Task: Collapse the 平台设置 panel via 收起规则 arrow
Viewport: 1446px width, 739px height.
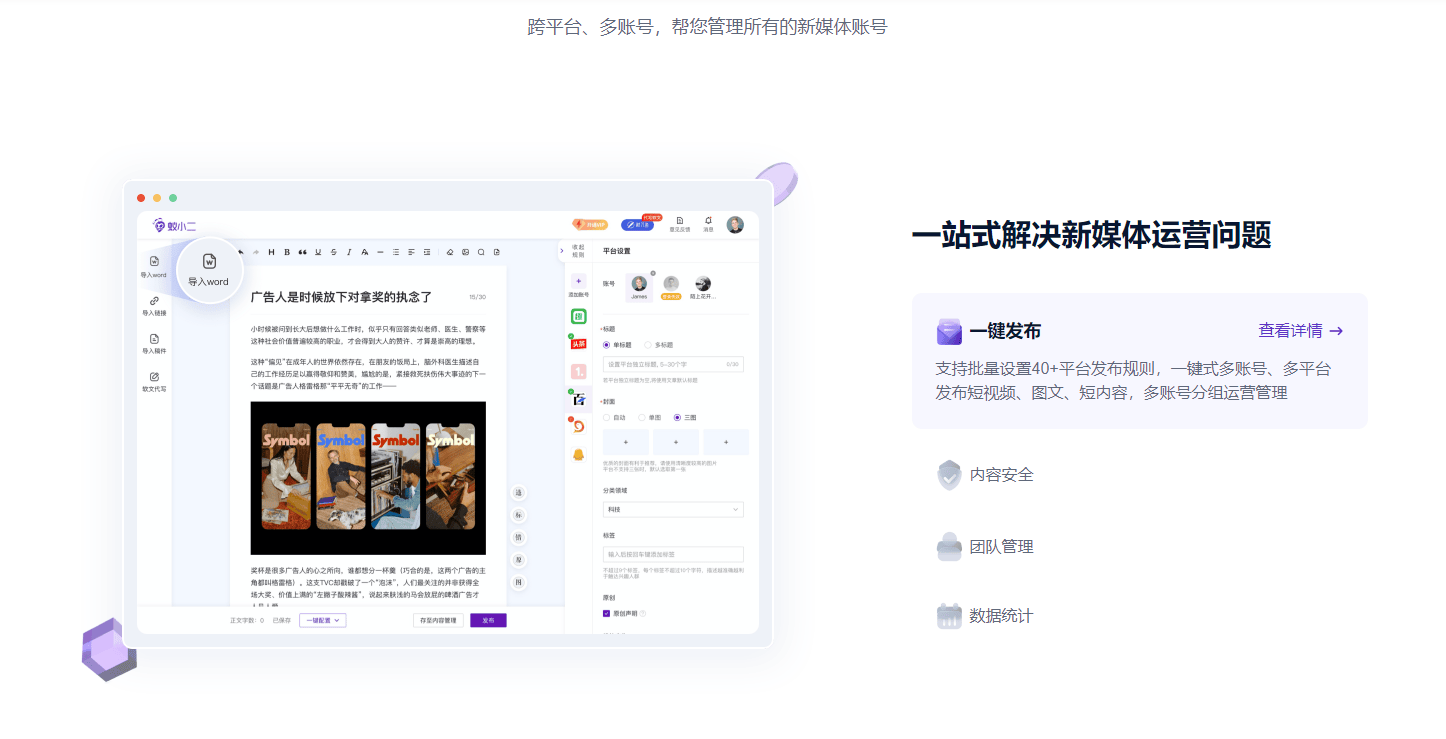Action: click(x=563, y=252)
